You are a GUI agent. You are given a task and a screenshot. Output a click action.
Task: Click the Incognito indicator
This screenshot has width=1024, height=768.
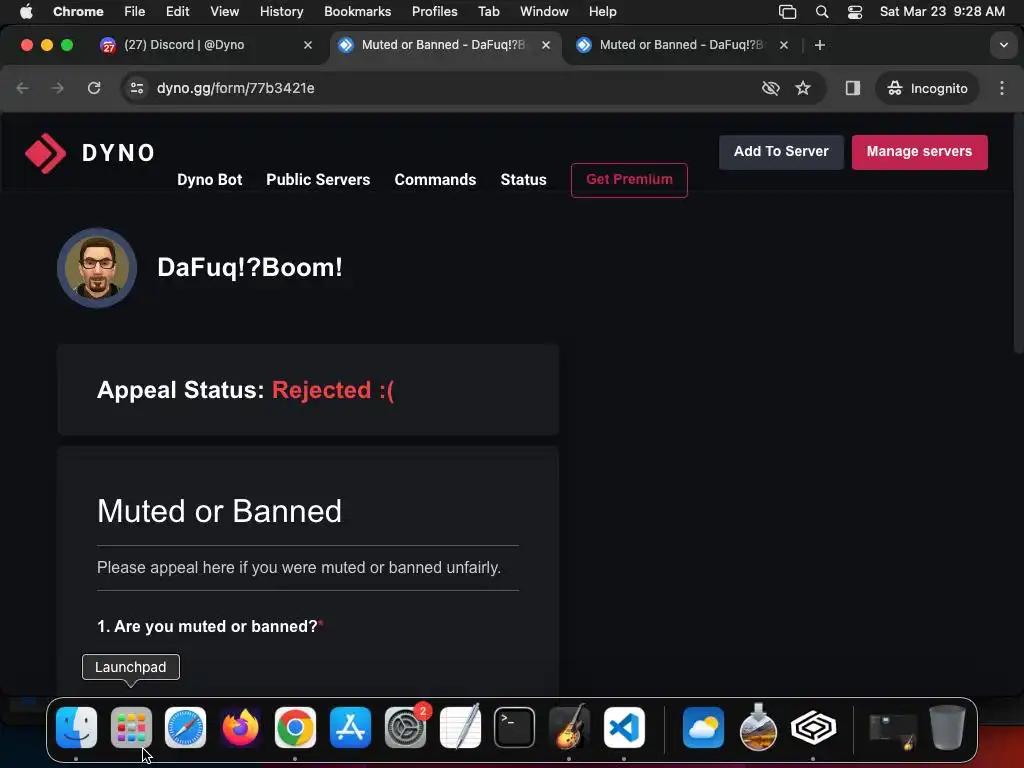click(927, 88)
